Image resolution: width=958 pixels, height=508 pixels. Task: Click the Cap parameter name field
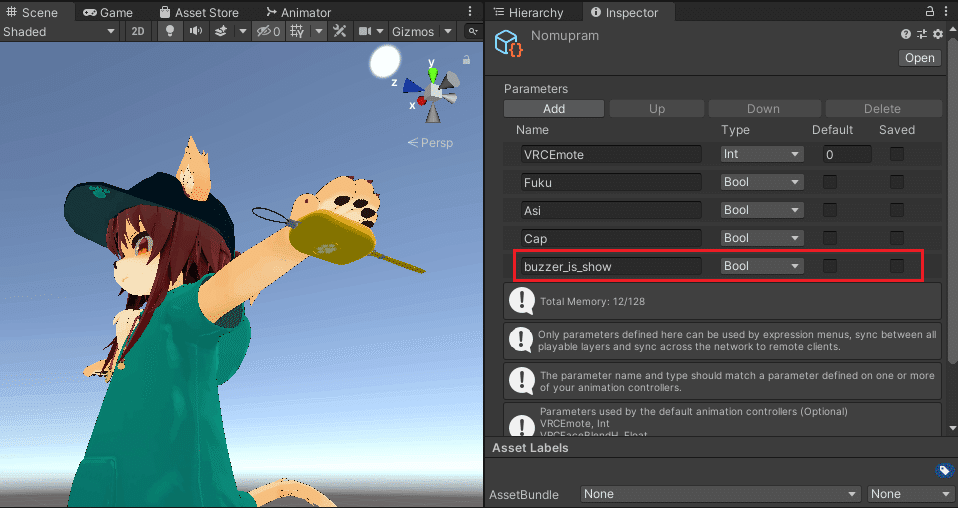tap(611, 238)
